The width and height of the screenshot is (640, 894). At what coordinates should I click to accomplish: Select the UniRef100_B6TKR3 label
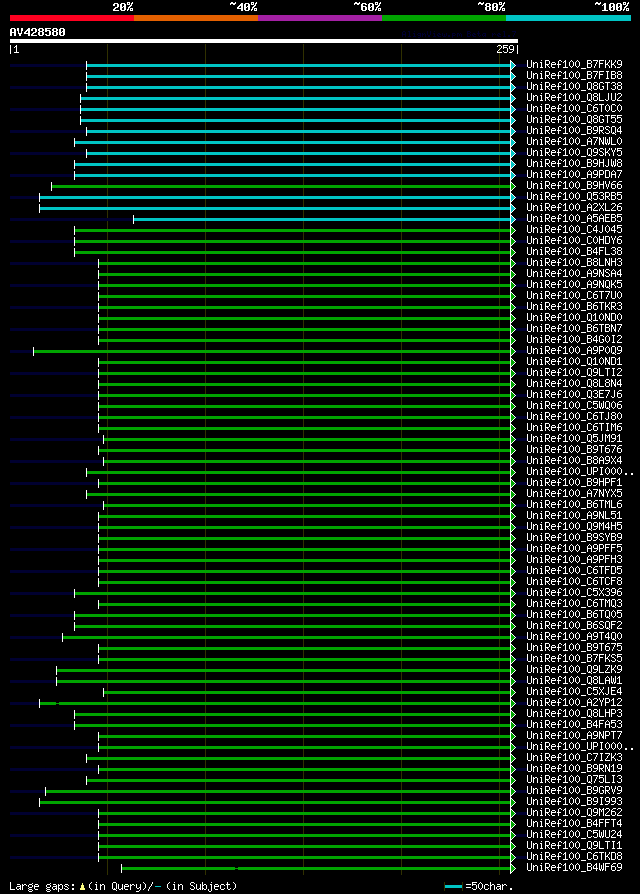574,307
